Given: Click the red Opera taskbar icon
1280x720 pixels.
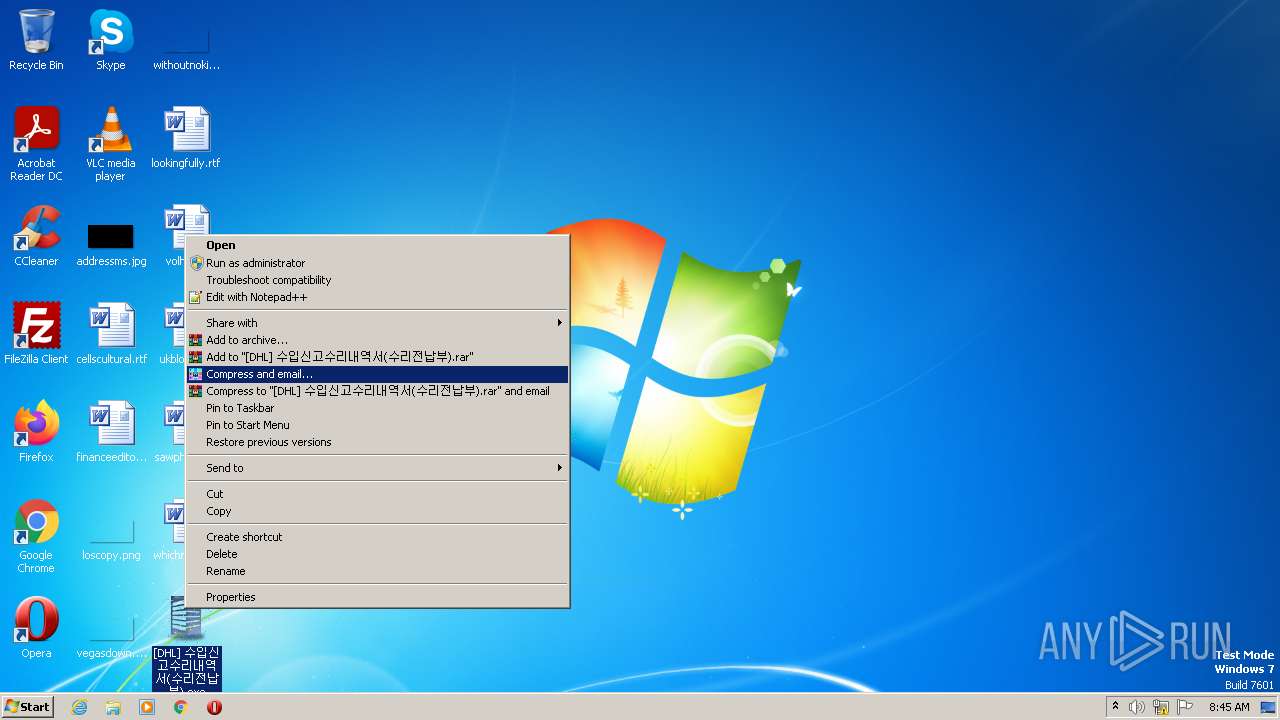Looking at the screenshot, I should pos(214,707).
